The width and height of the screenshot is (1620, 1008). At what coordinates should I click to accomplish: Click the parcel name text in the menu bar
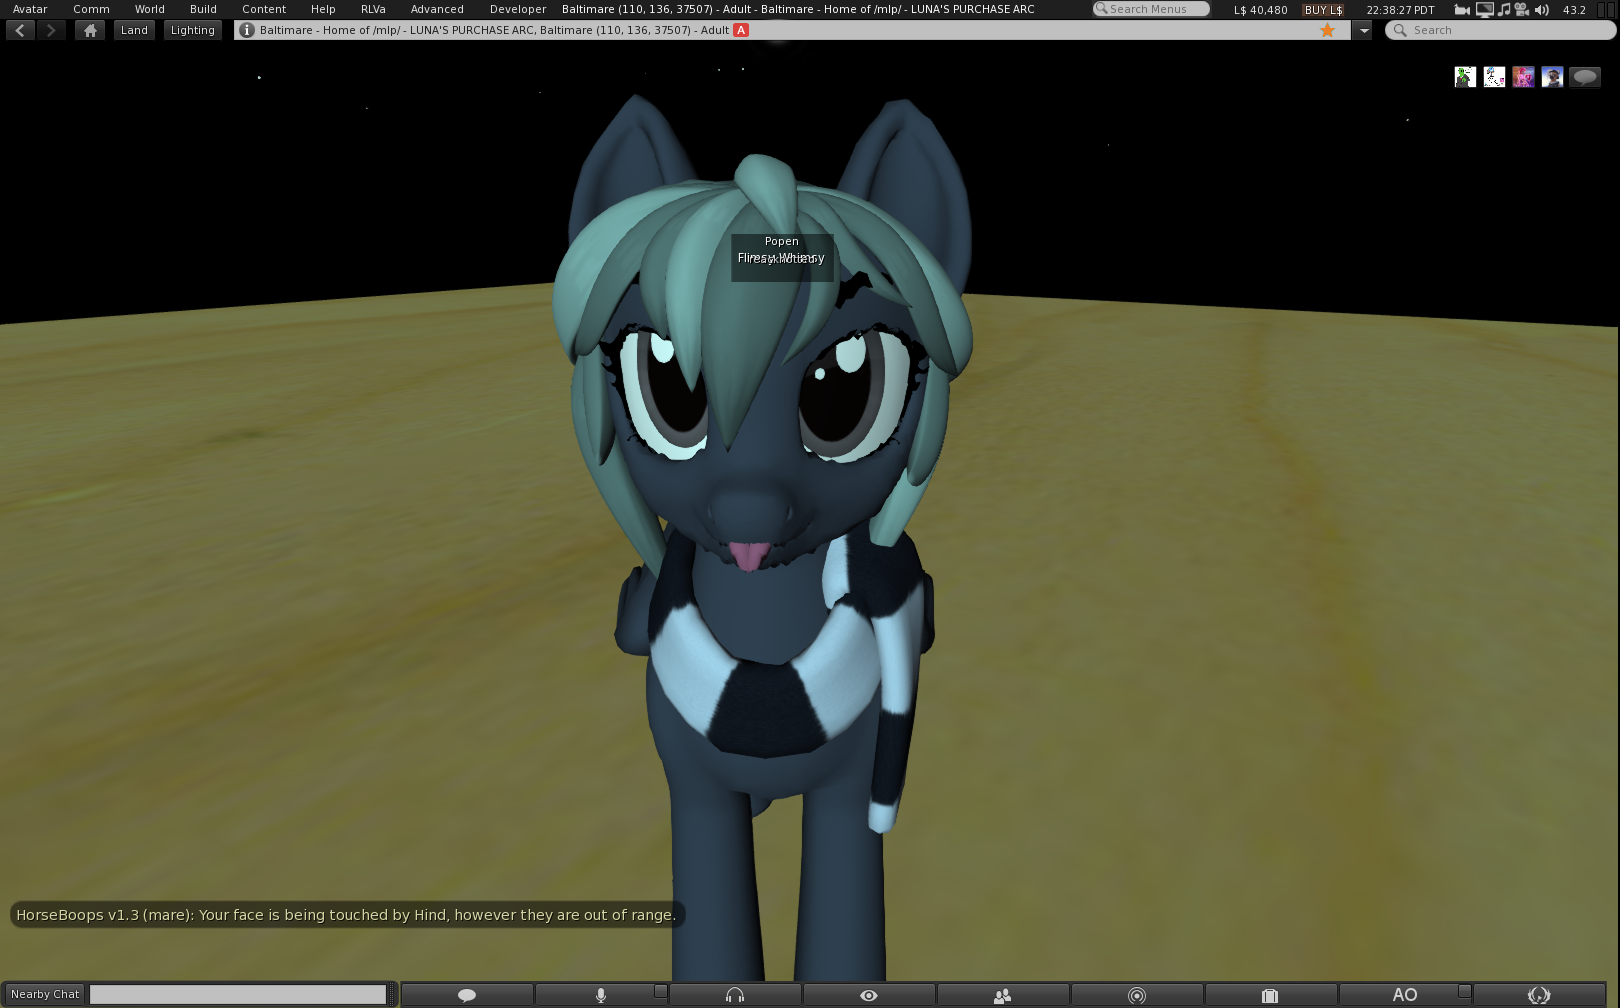click(x=798, y=9)
